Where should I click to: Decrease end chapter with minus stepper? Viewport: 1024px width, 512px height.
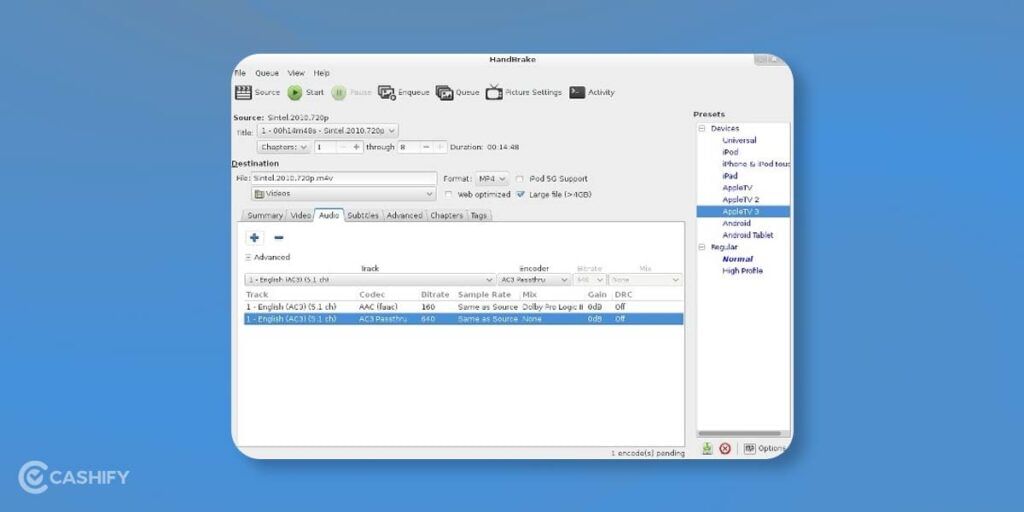[426, 148]
